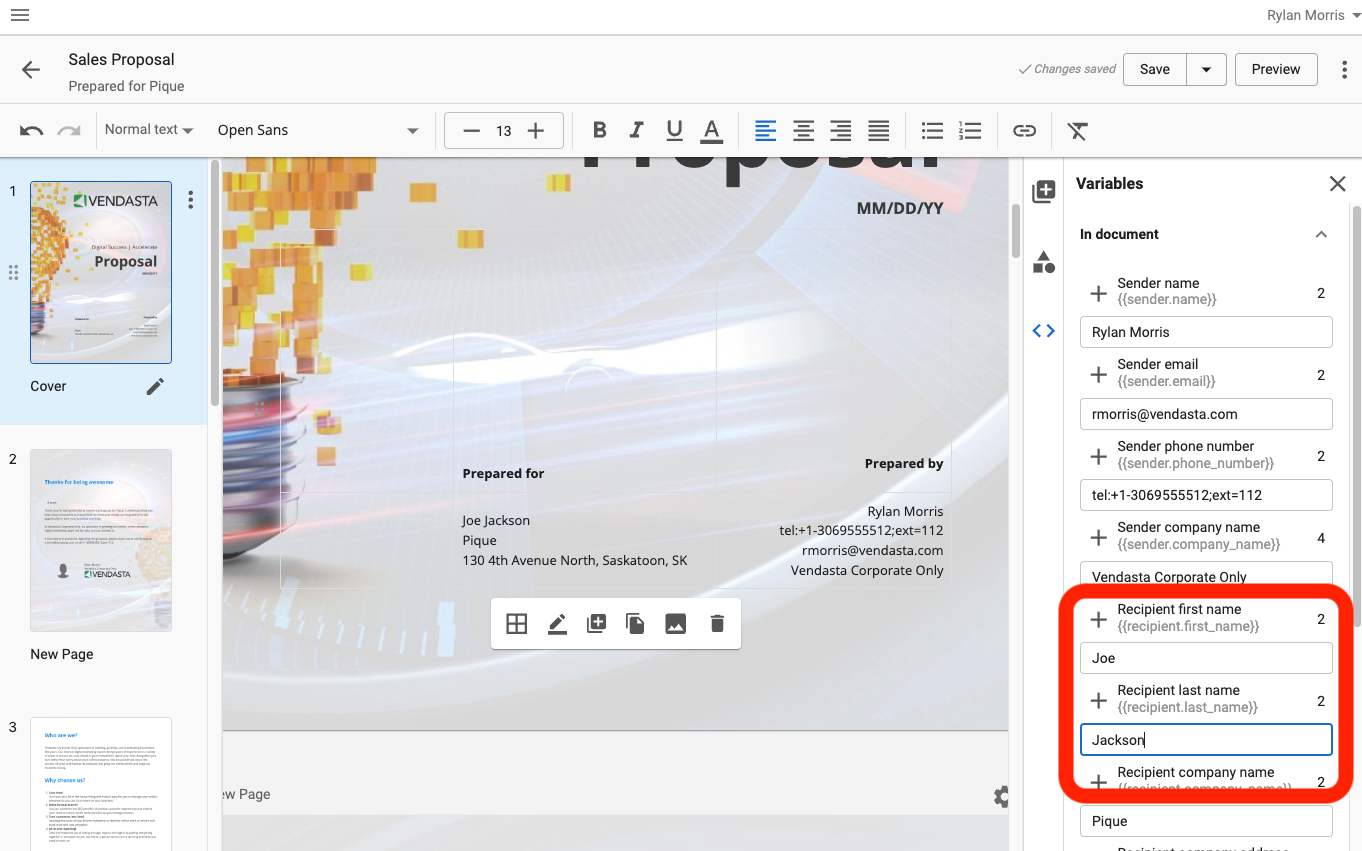Screen dimensions: 1362x851
Task: Insert the Sender company name variable
Action: click(1098, 537)
